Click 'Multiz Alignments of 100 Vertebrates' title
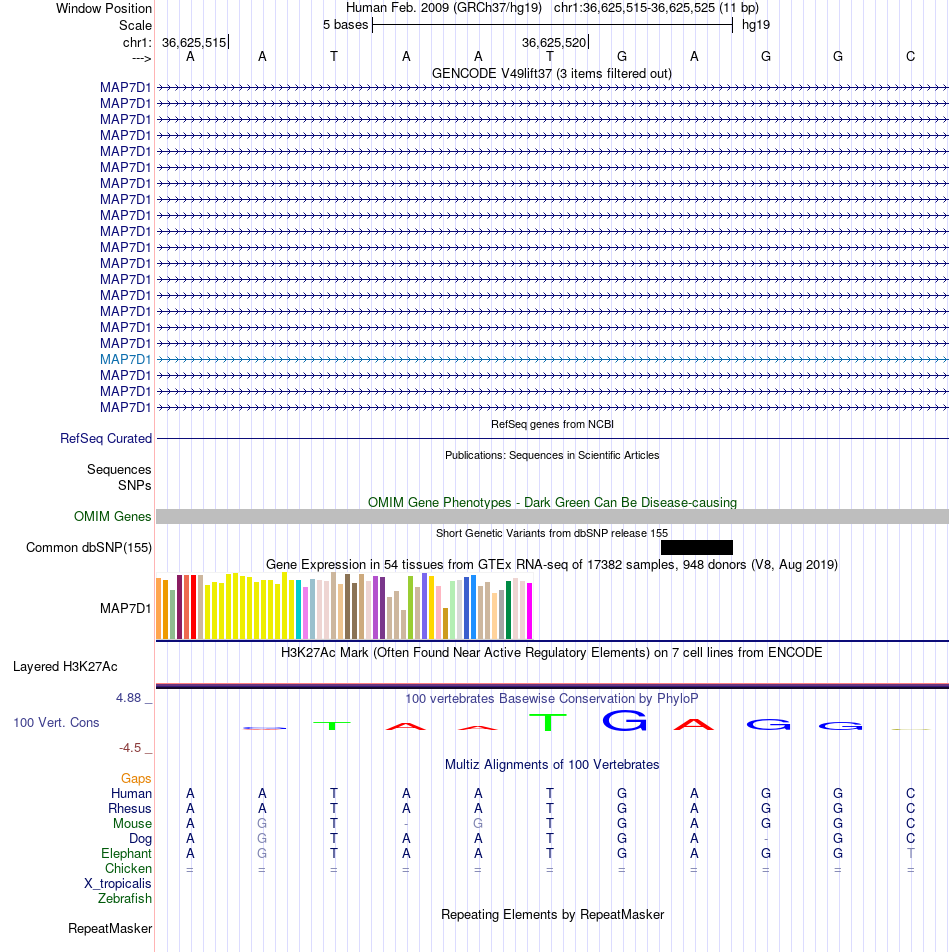950x952 pixels. coord(552,764)
